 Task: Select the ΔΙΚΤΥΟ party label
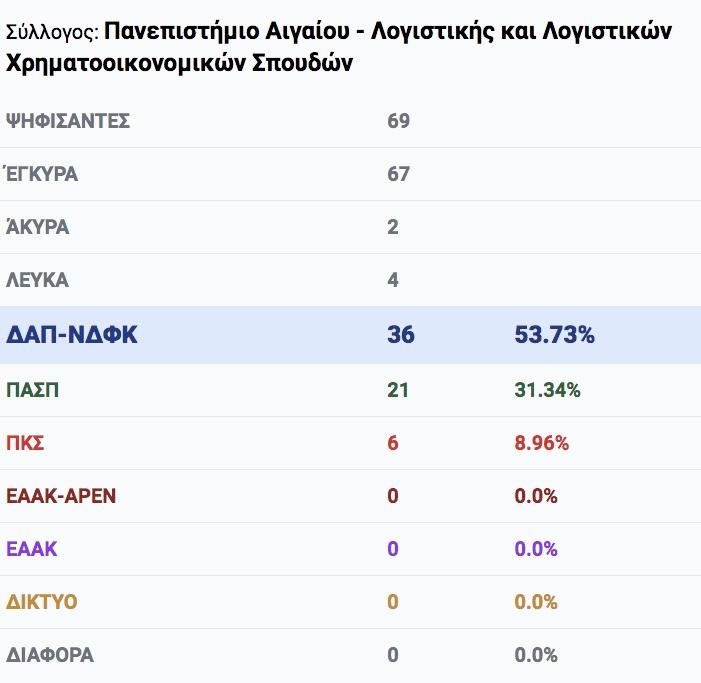[x=42, y=602]
